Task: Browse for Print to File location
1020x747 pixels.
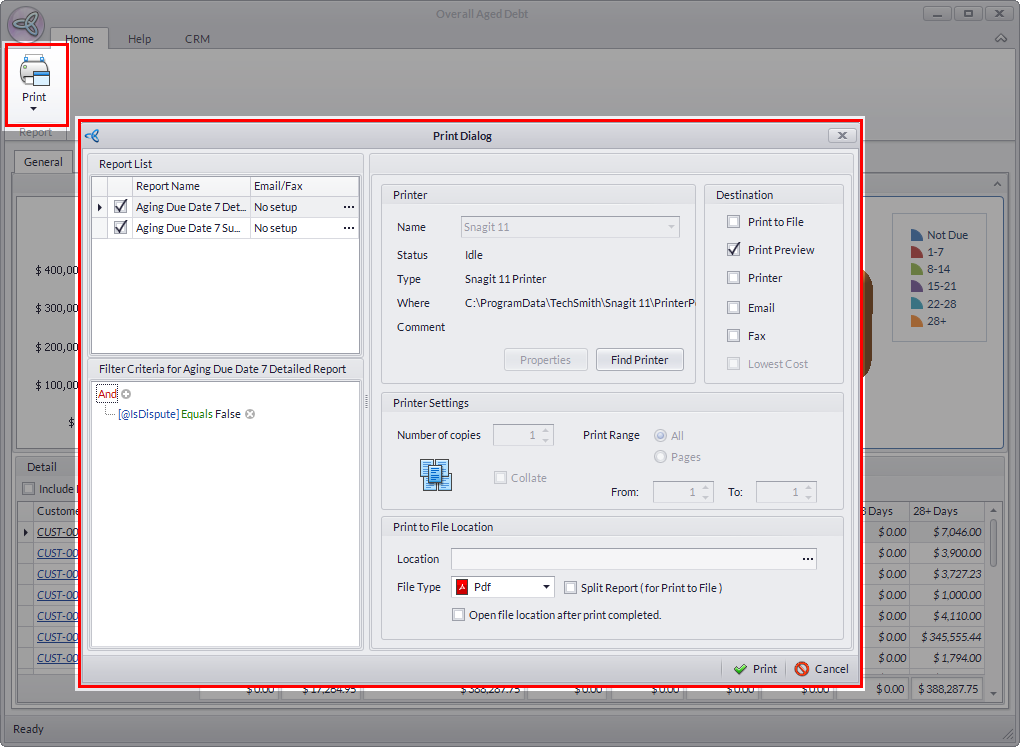Action: [x=807, y=559]
